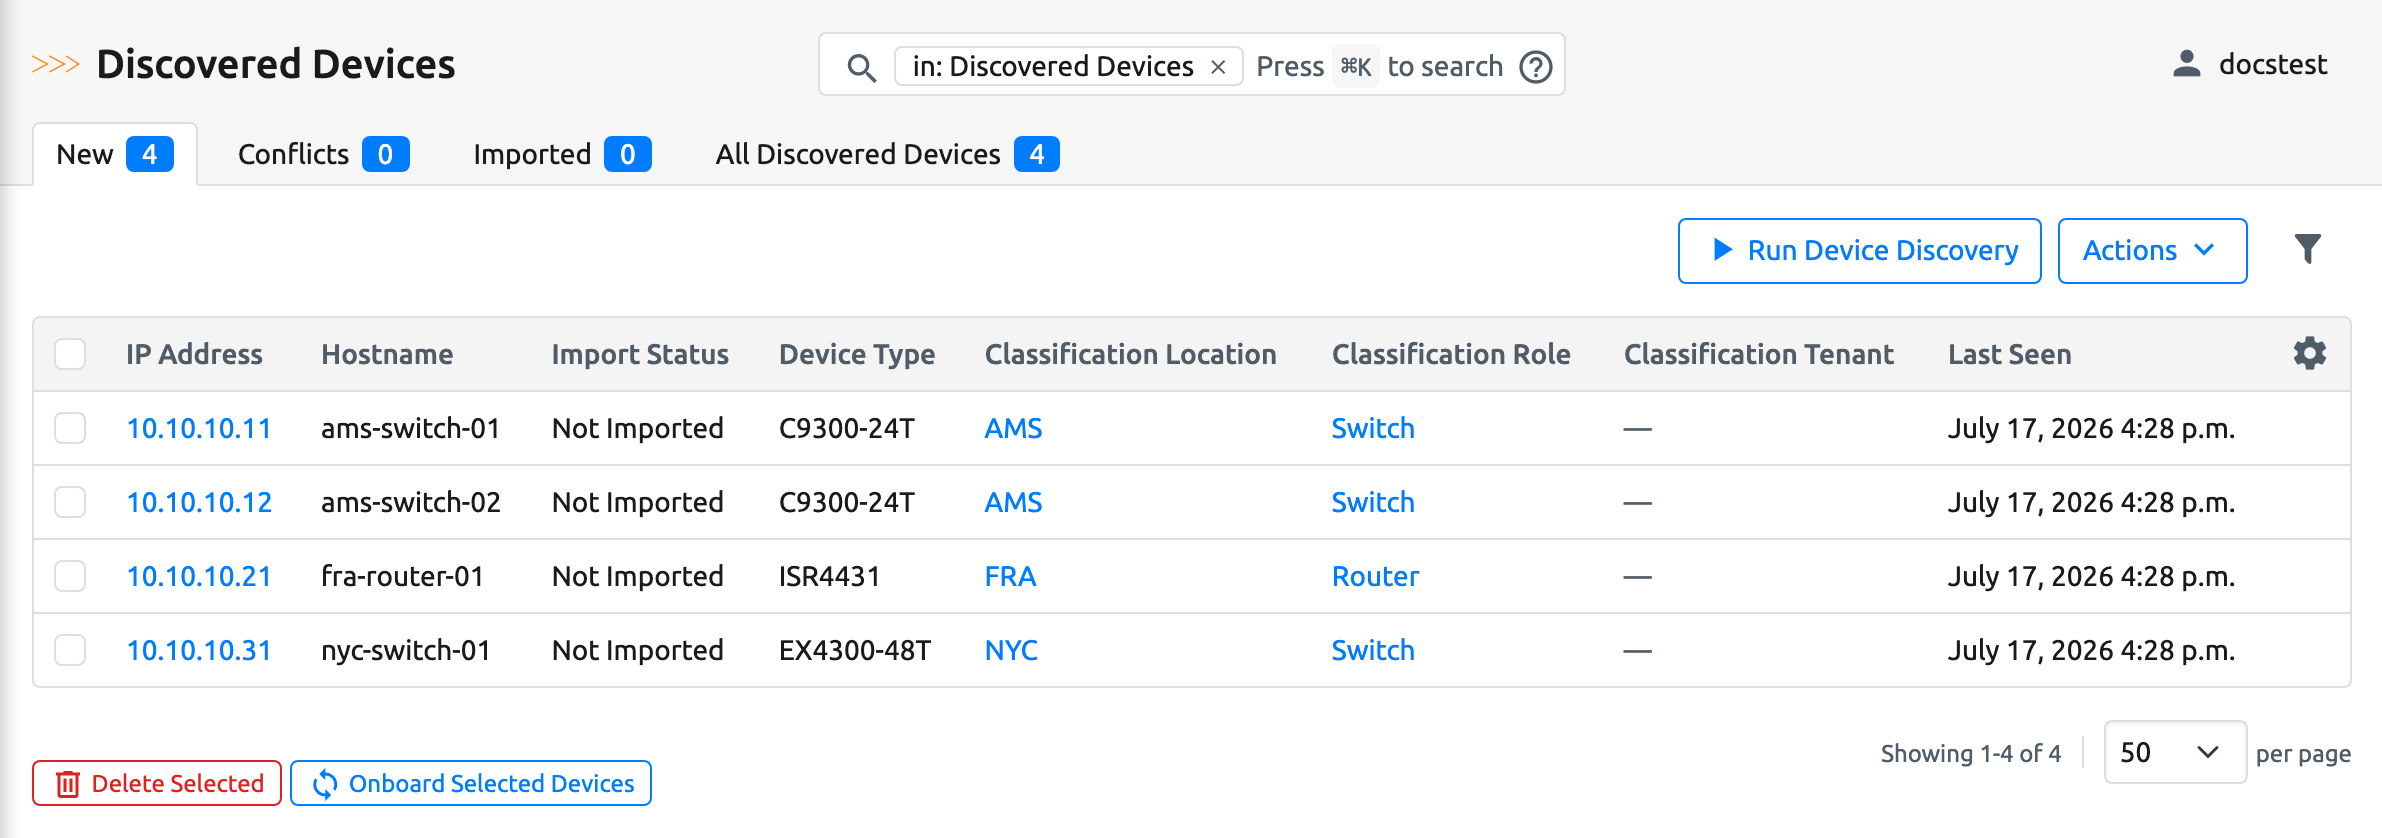
Task: Sort by Classification Location column header
Action: (1130, 355)
